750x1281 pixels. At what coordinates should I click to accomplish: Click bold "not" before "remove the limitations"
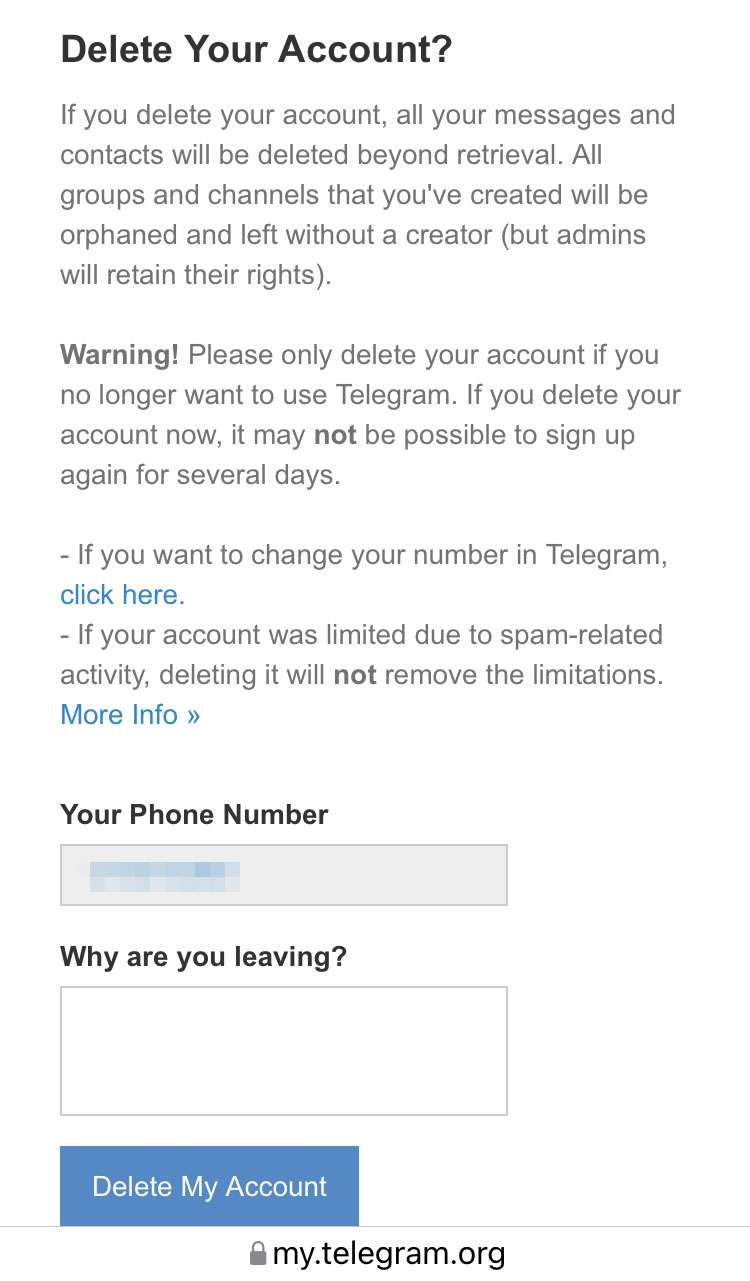click(354, 675)
